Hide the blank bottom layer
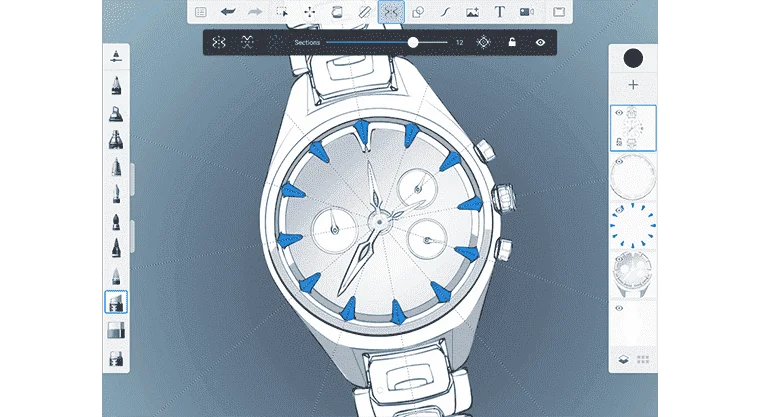Viewport: 760px width, 417px height. 619,308
